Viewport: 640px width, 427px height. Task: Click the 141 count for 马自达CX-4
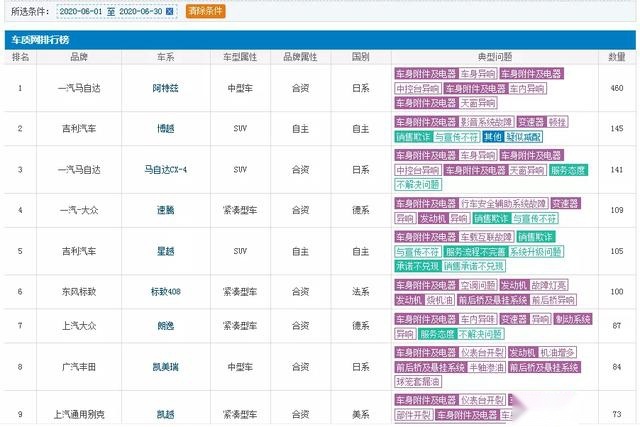tap(617, 169)
